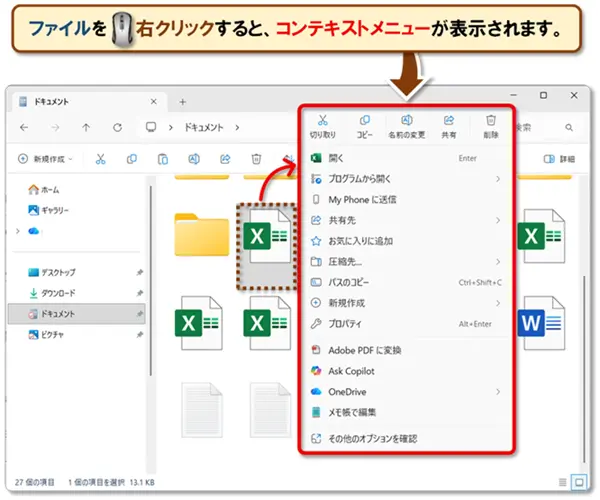This screenshot has width=600, height=500.
Task: Click the right vertical scrollbar of file area
Action: [x=584, y=369]
